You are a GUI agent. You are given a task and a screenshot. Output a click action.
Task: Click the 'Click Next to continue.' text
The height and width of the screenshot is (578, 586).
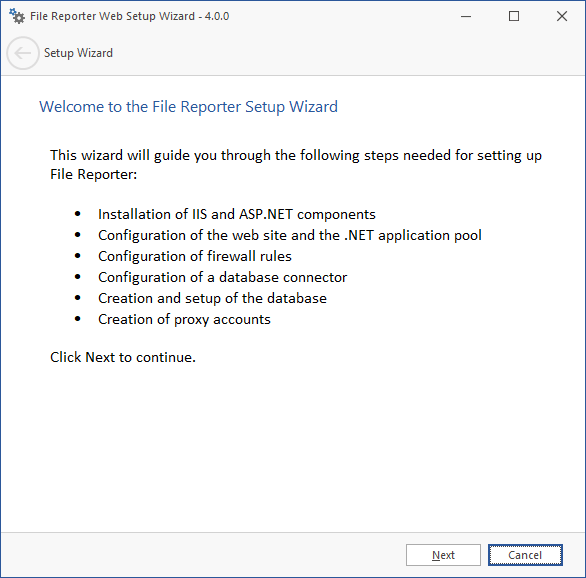coord(123,357)
